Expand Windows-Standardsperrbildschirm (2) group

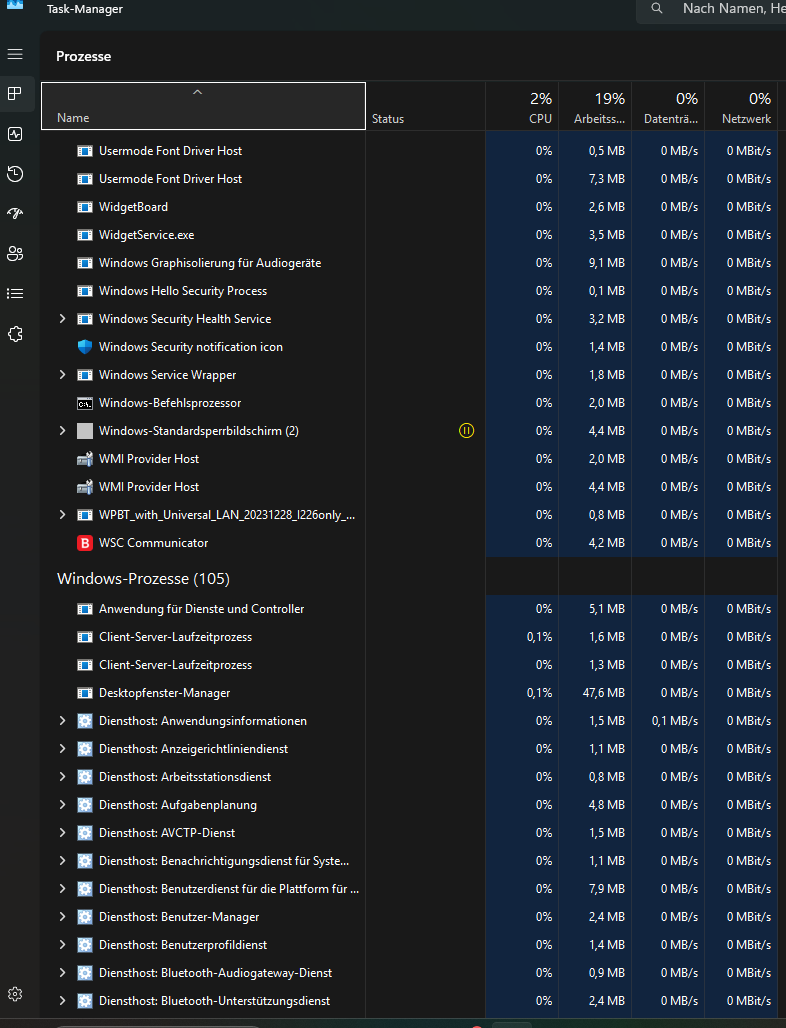pos(62,431)
